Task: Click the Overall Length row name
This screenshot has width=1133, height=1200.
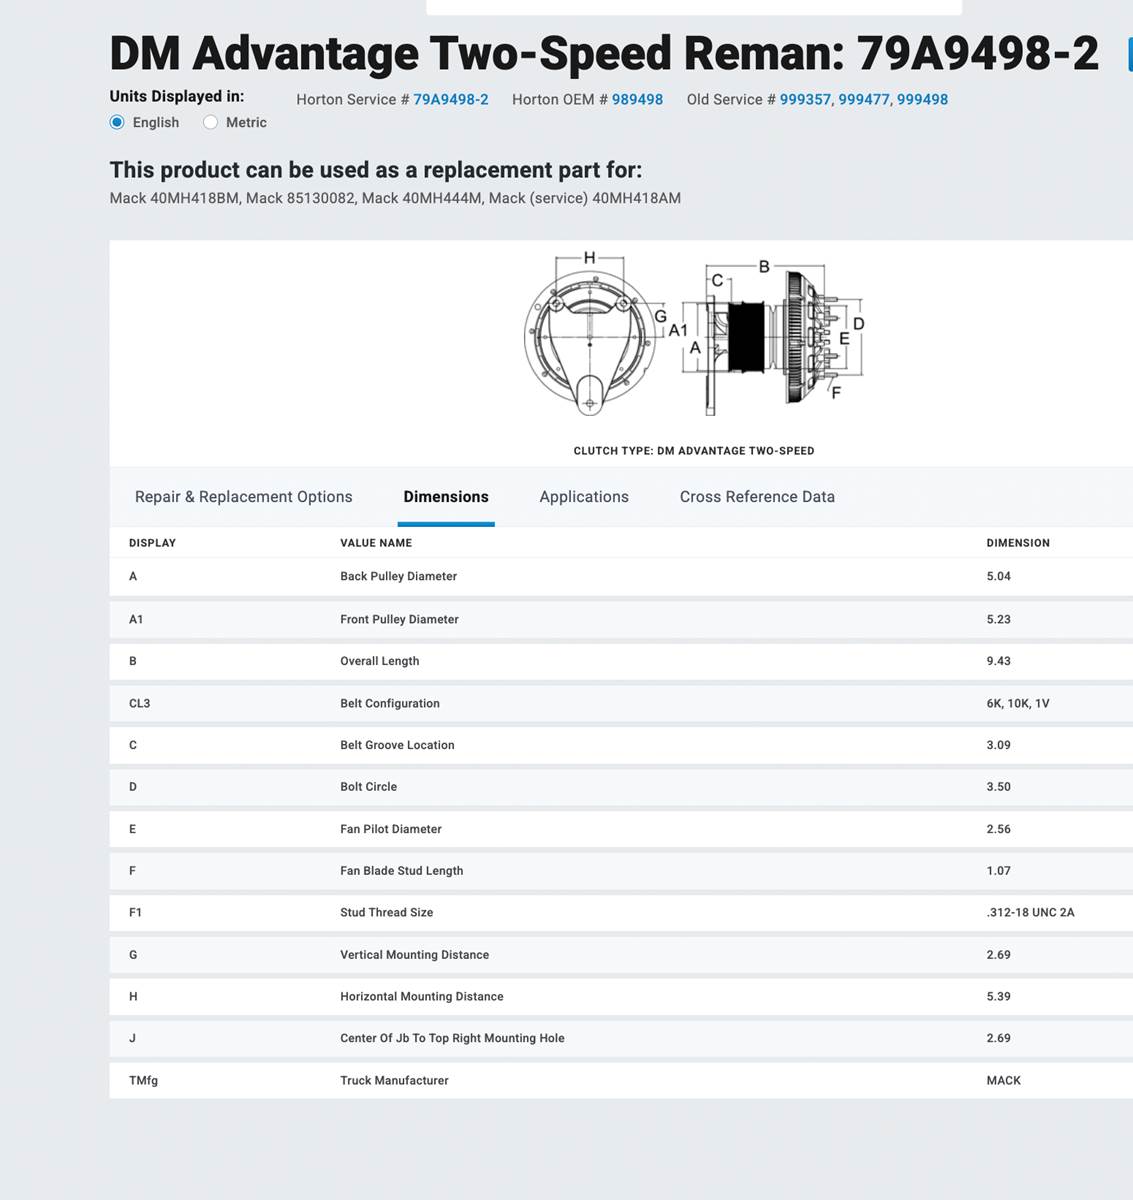Action: [380, 661]
